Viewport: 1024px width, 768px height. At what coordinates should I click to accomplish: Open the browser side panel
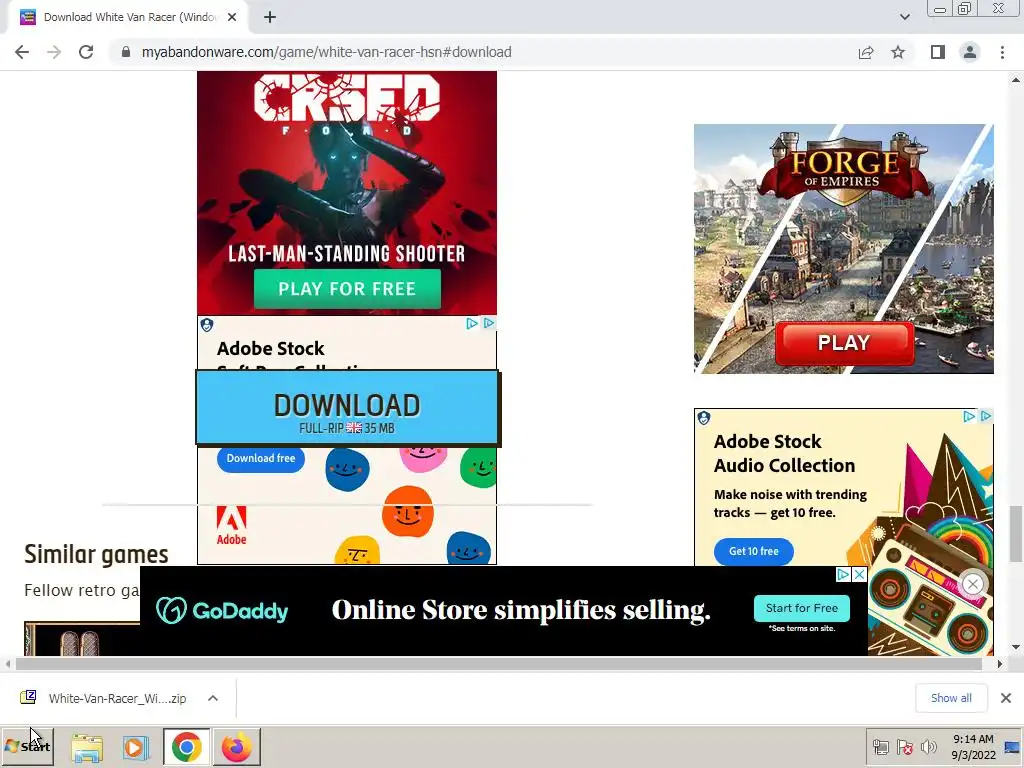coord(938,52)
